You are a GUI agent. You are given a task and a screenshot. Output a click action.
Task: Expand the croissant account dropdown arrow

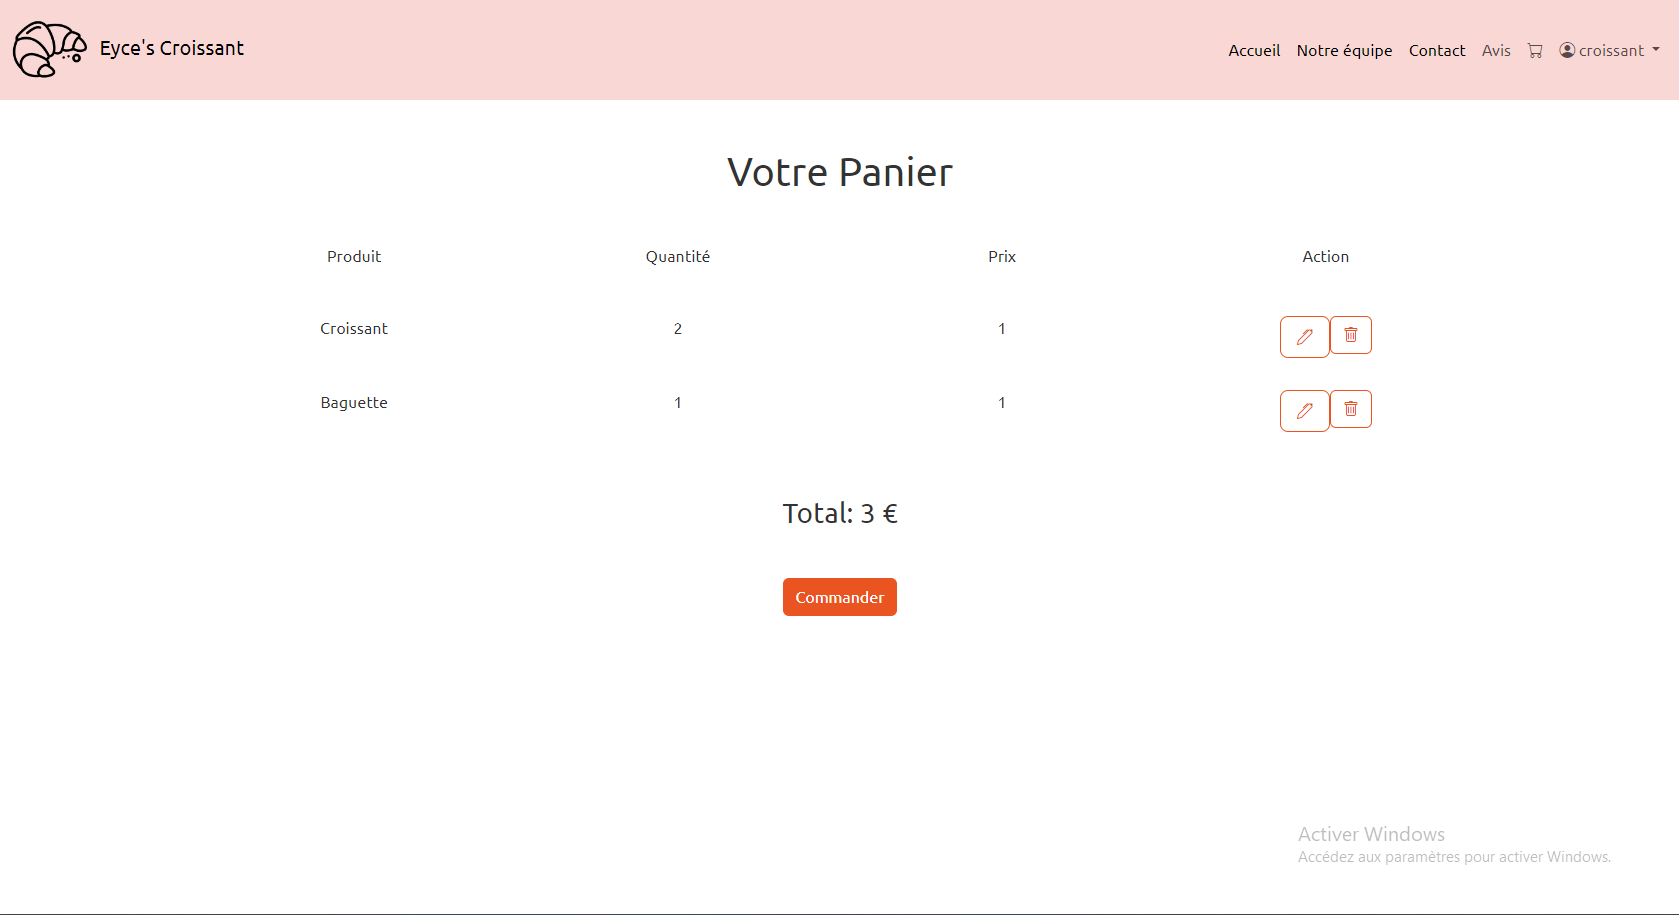click(1656, 50)
